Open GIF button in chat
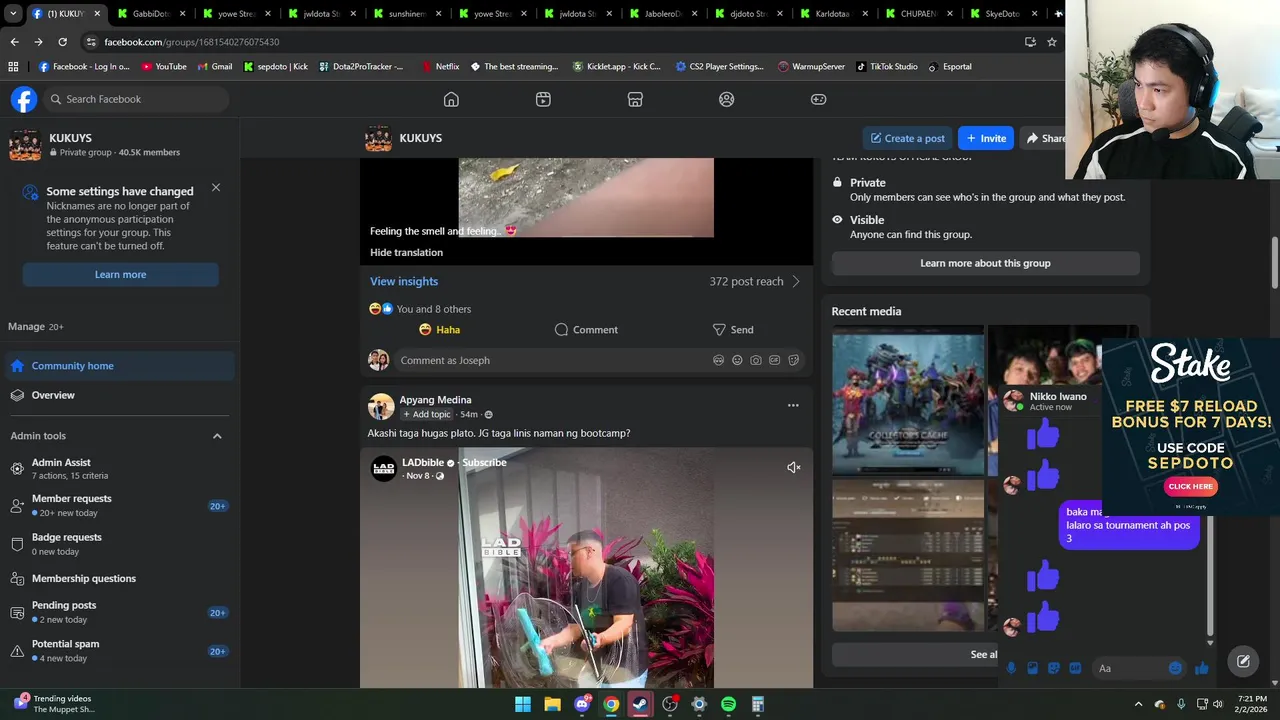This screenshot has height=720, width=1280. point(1075,668)
